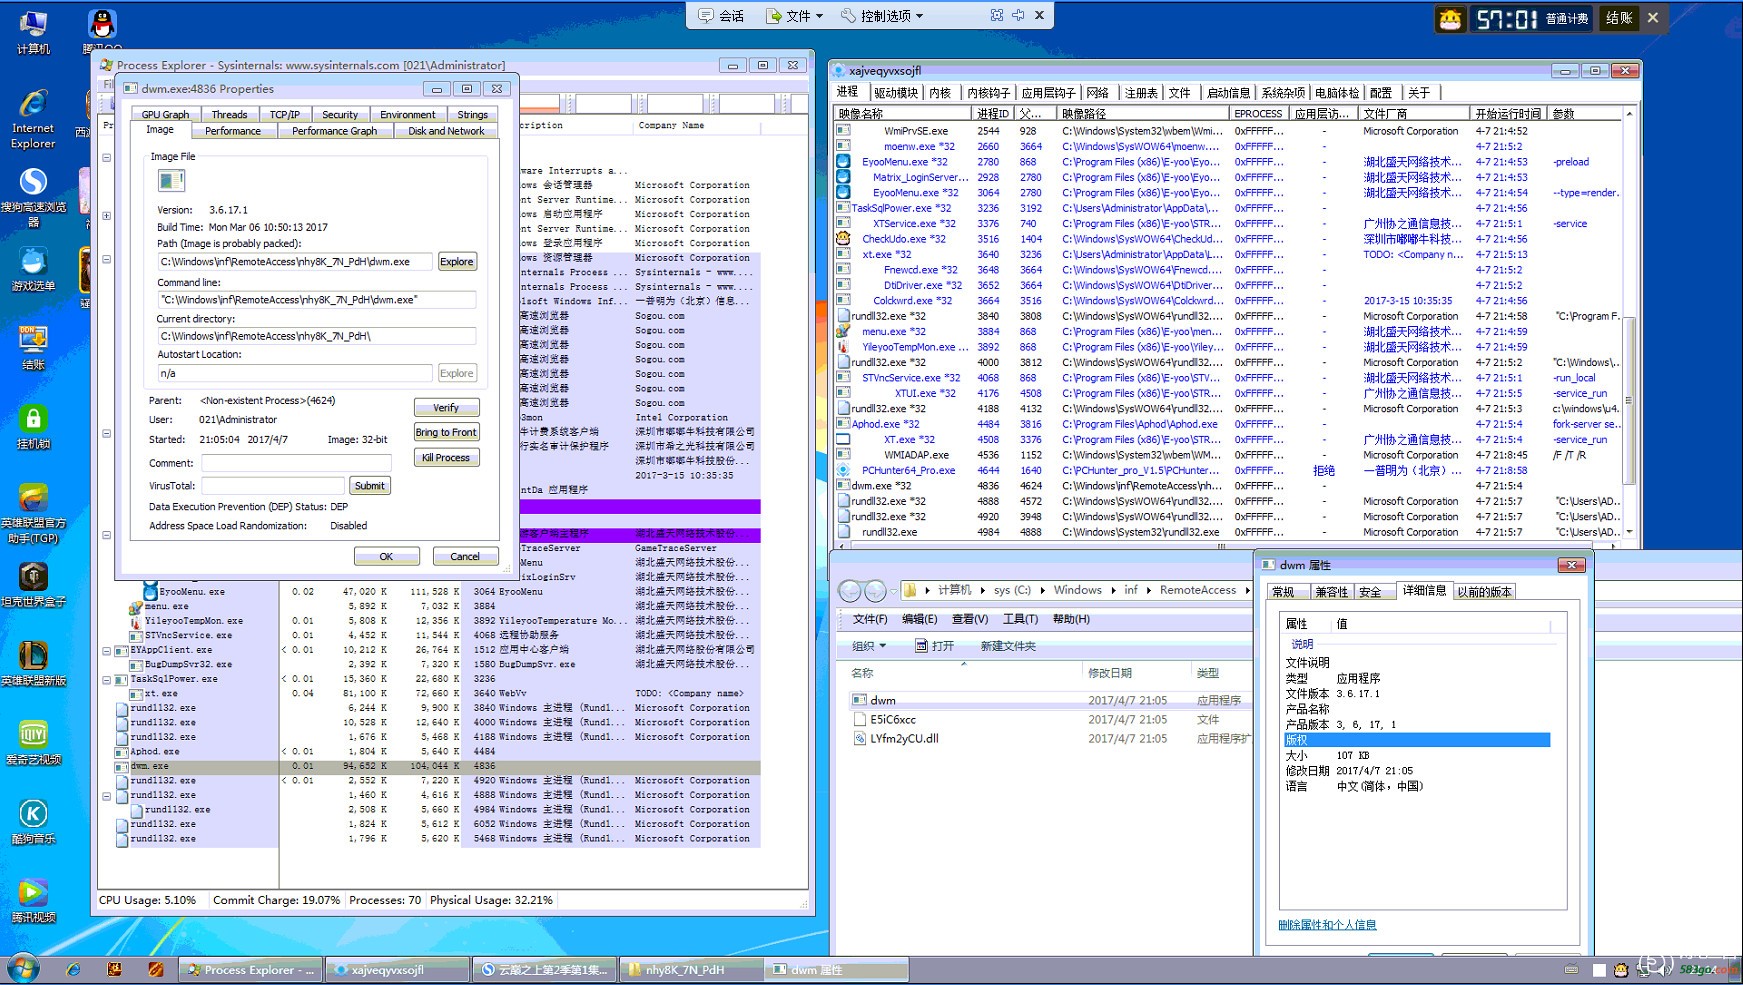Viewport: 1743px width, 985px height.
Task: Launch 英雄联盟官方助手(TGP) from the desktop
Action: 33,514
